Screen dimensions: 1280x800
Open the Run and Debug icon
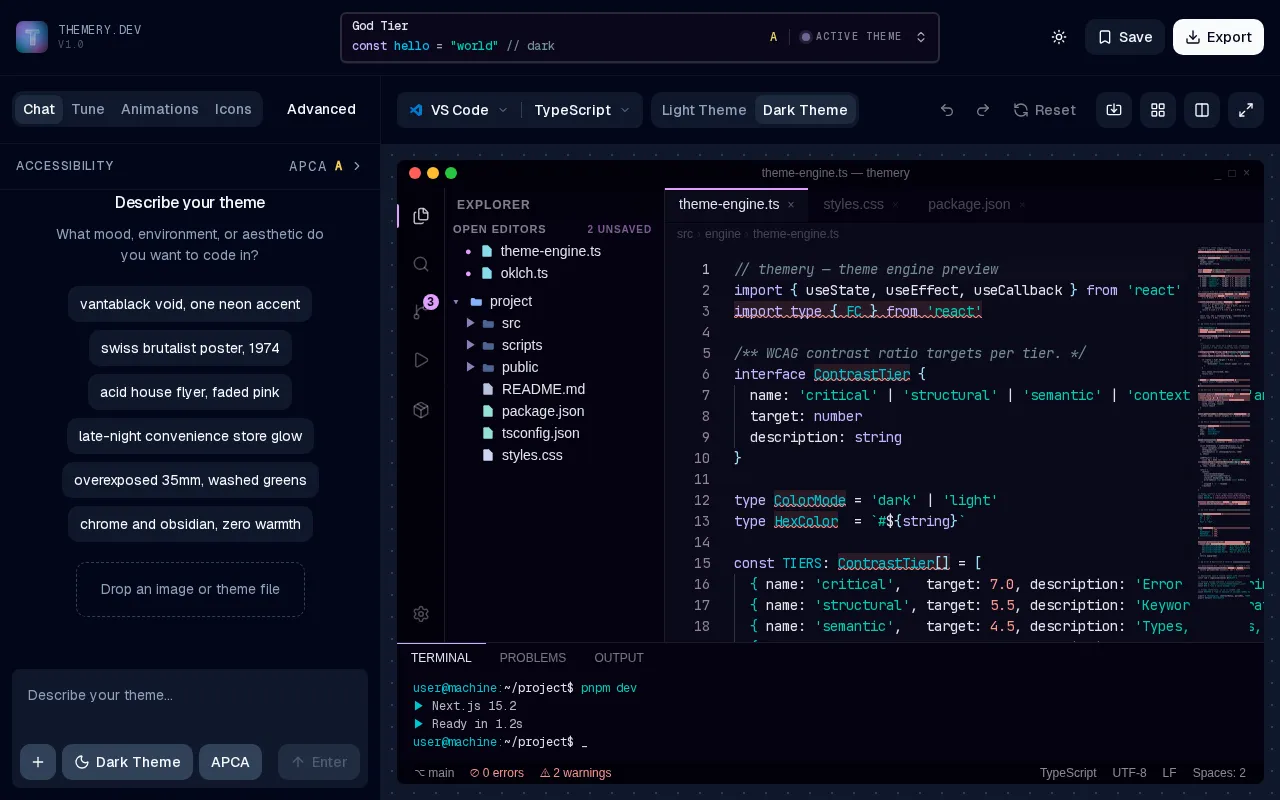[421, 360]
